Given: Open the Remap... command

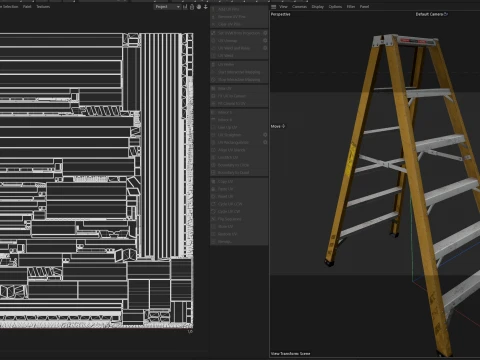Looking at the screenshot, I should pyautogui.click(x=239, y=241).
